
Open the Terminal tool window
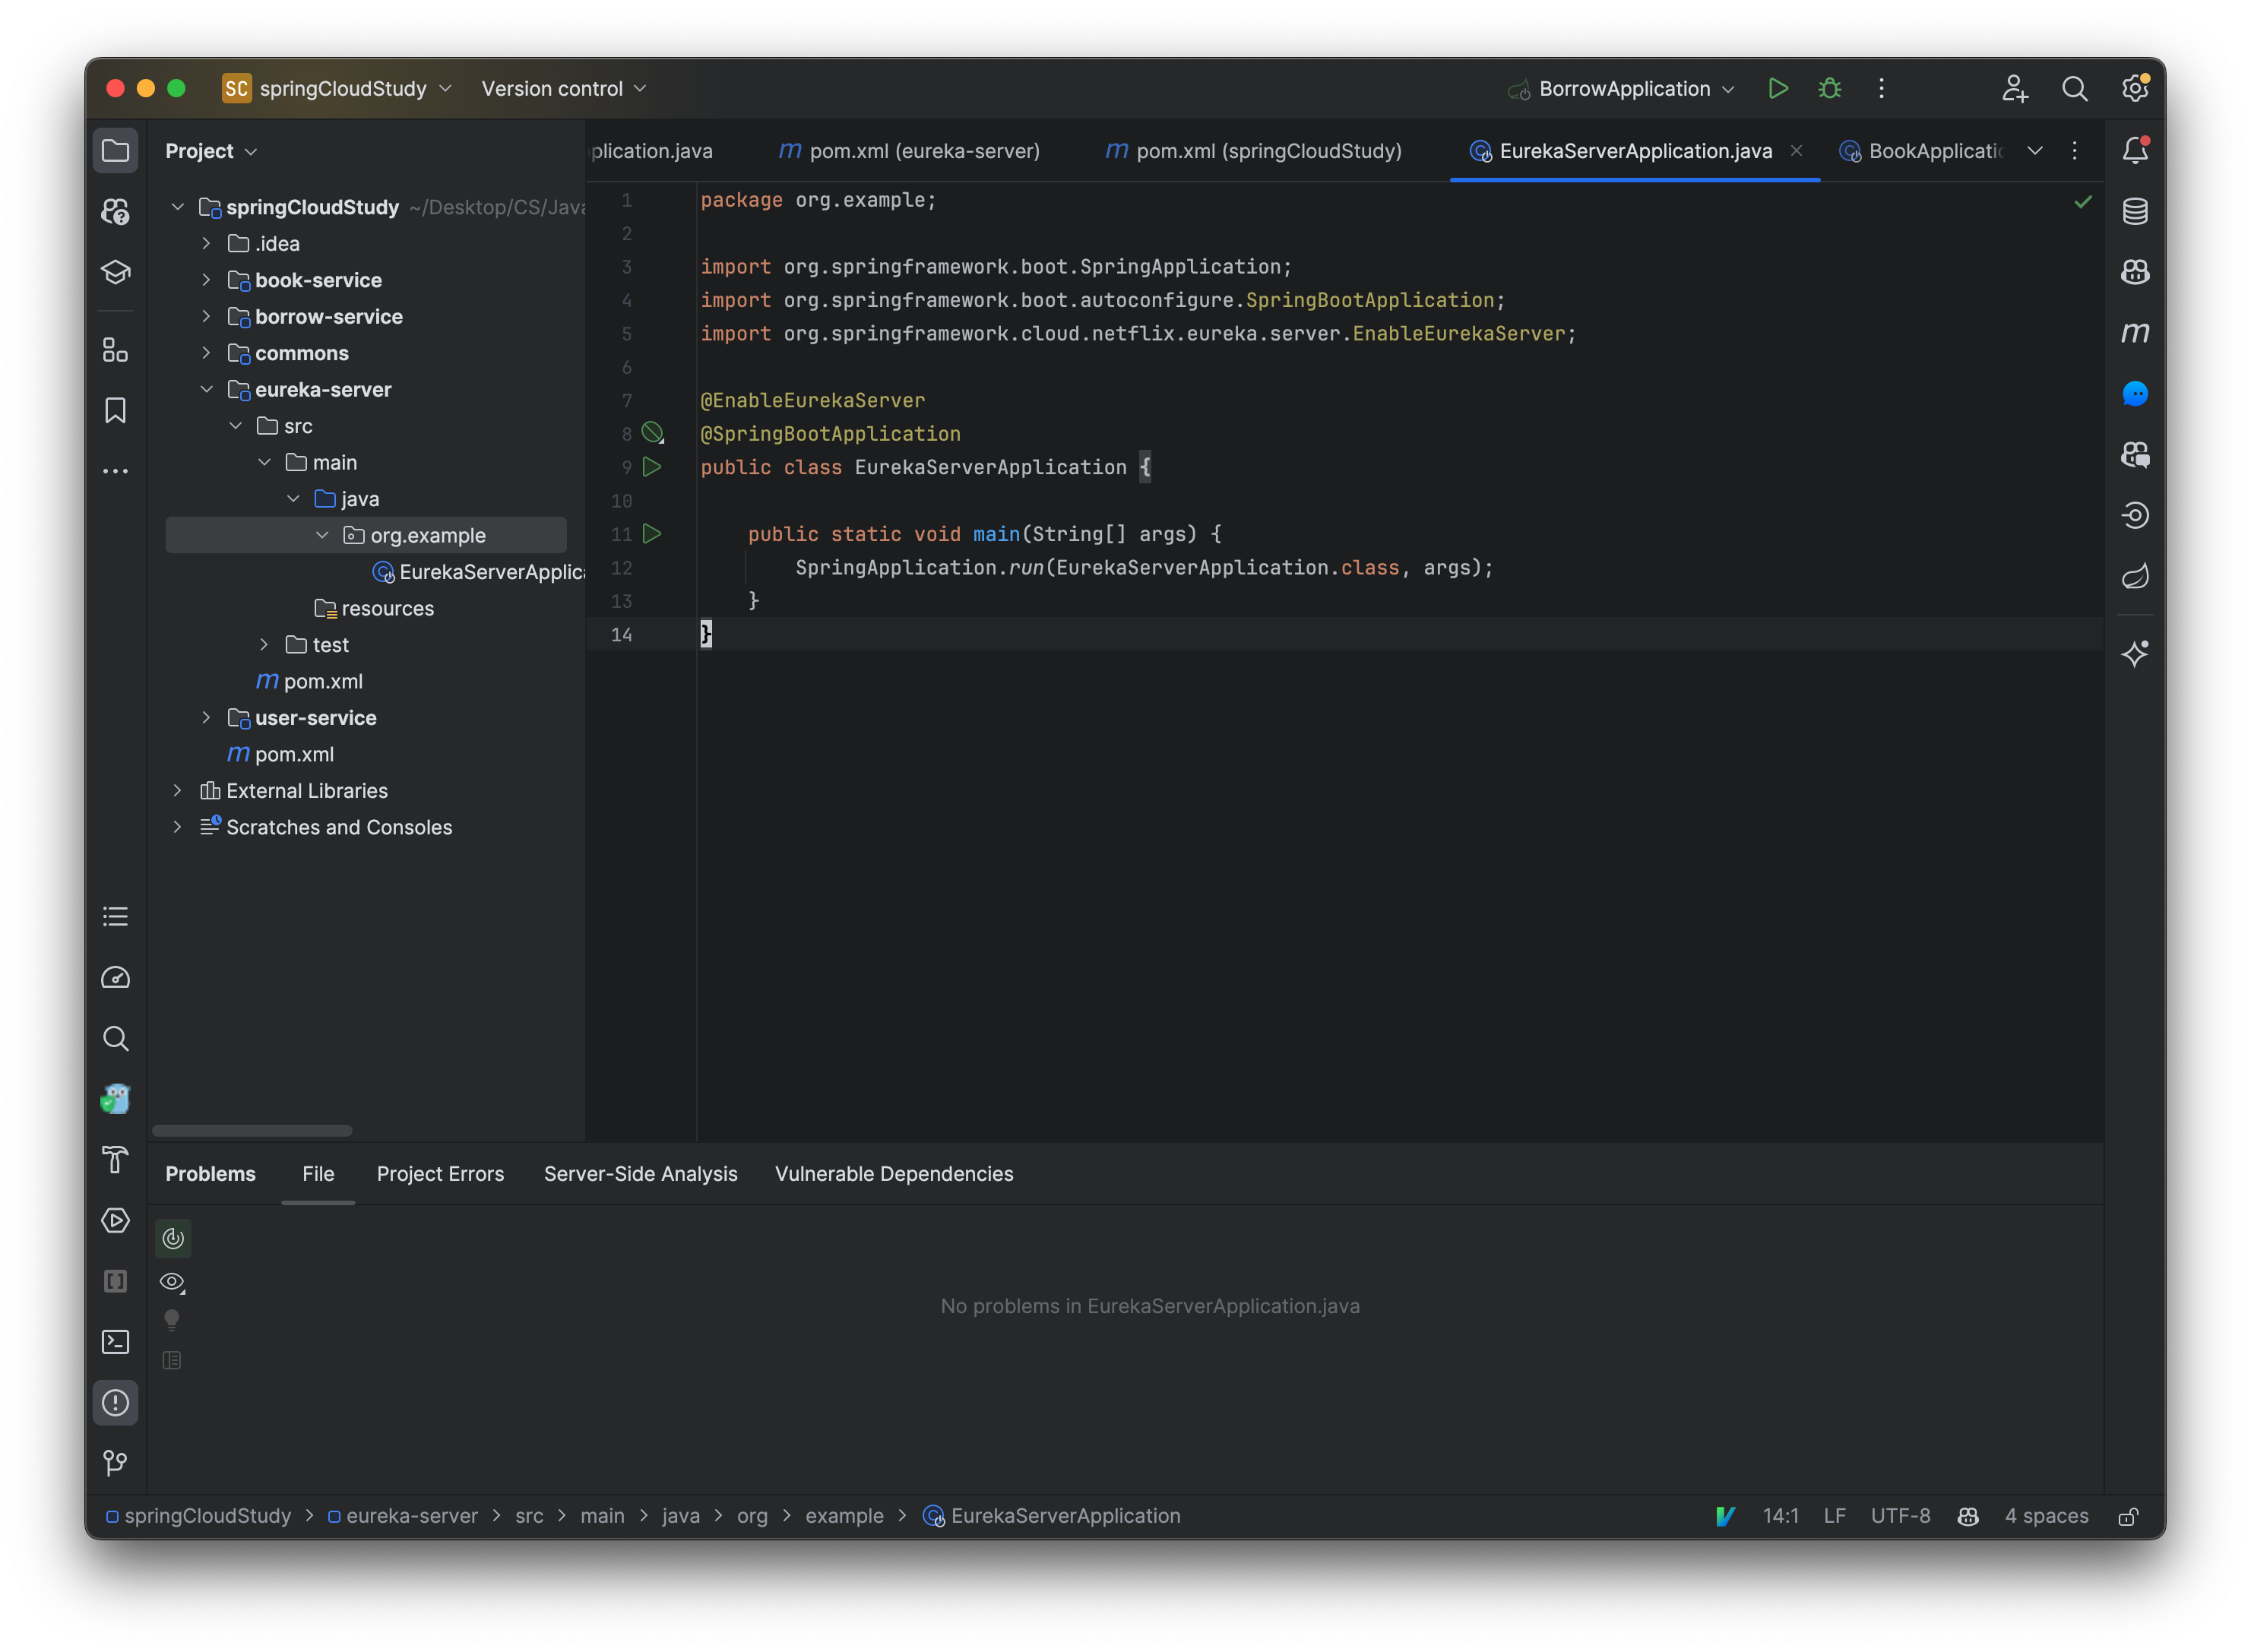click(115, 1342)
